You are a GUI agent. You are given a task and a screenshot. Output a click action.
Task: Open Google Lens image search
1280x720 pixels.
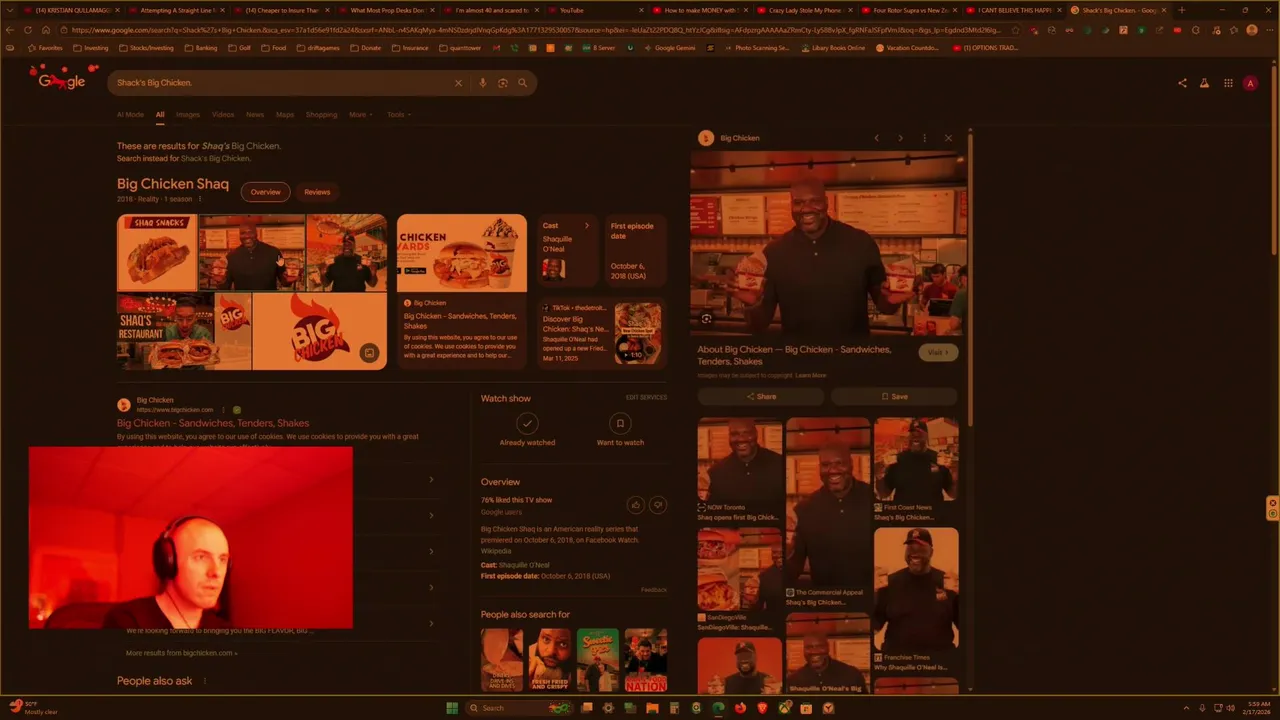click(x=502, y=83)
